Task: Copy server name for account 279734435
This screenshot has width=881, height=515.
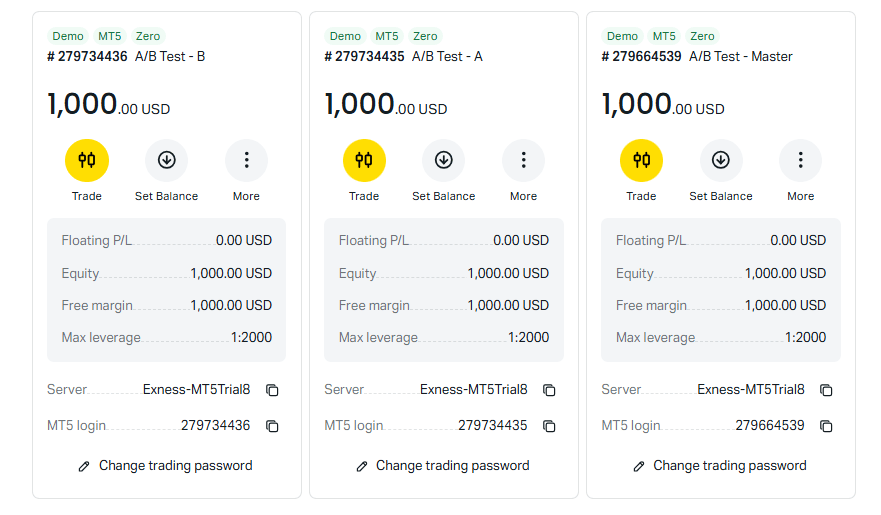Action: 549,390
